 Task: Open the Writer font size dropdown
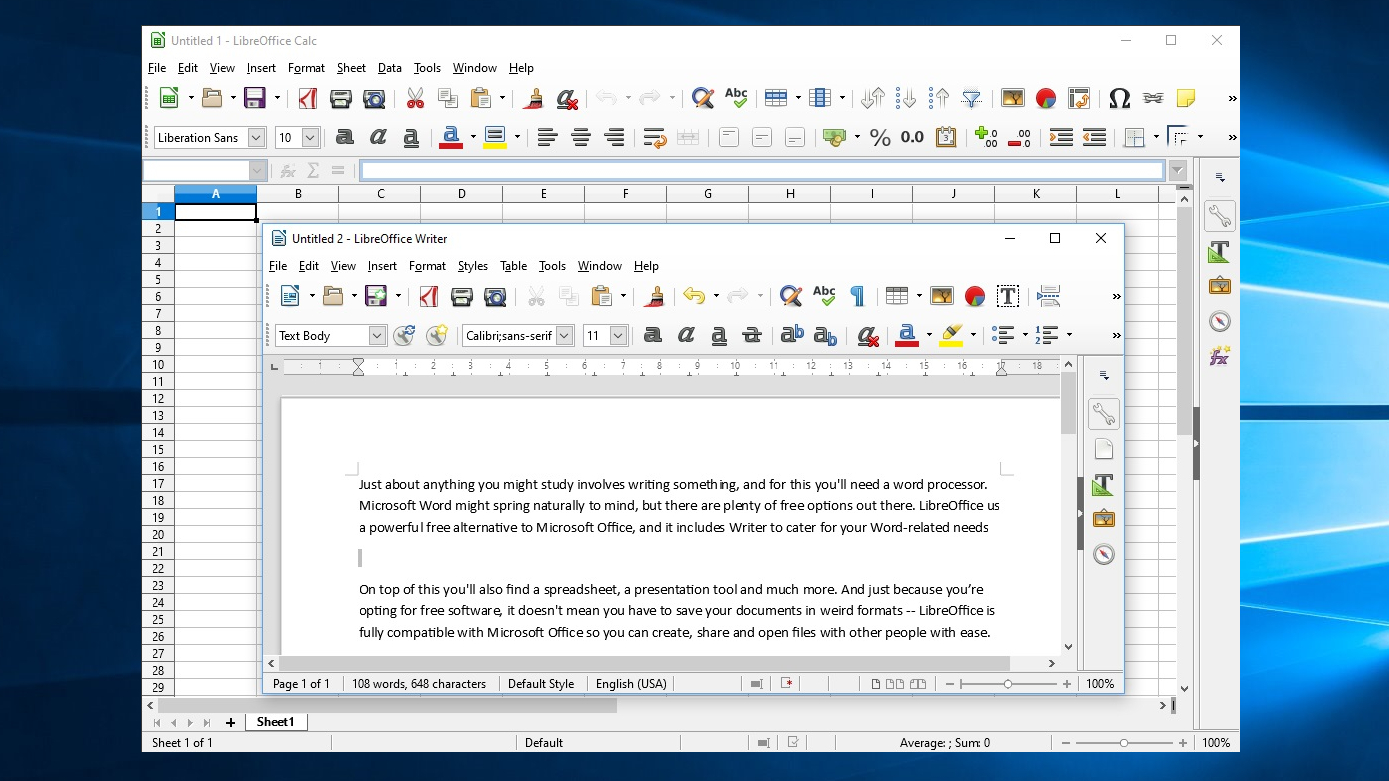point(619,336)
